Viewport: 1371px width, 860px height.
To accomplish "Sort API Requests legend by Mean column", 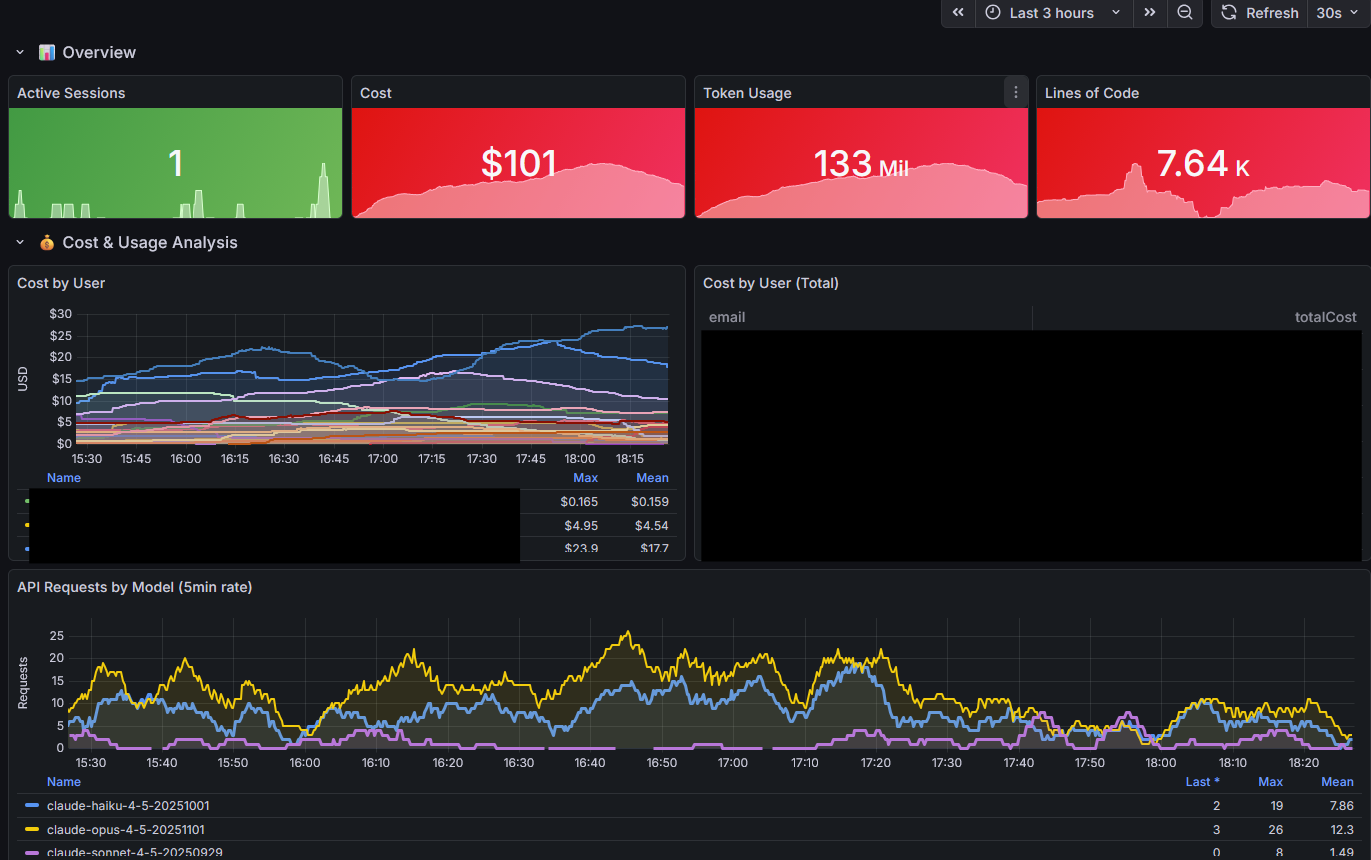I will (x=1337, y=782).
